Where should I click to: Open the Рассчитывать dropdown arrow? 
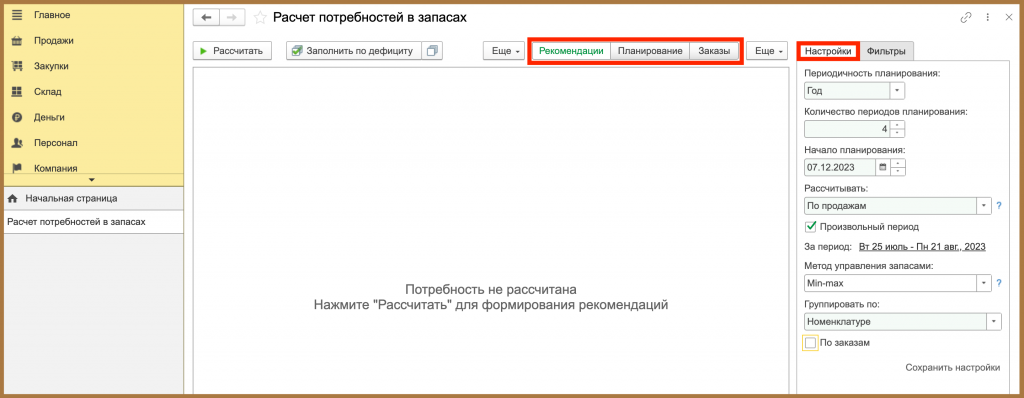click(984, 206)
